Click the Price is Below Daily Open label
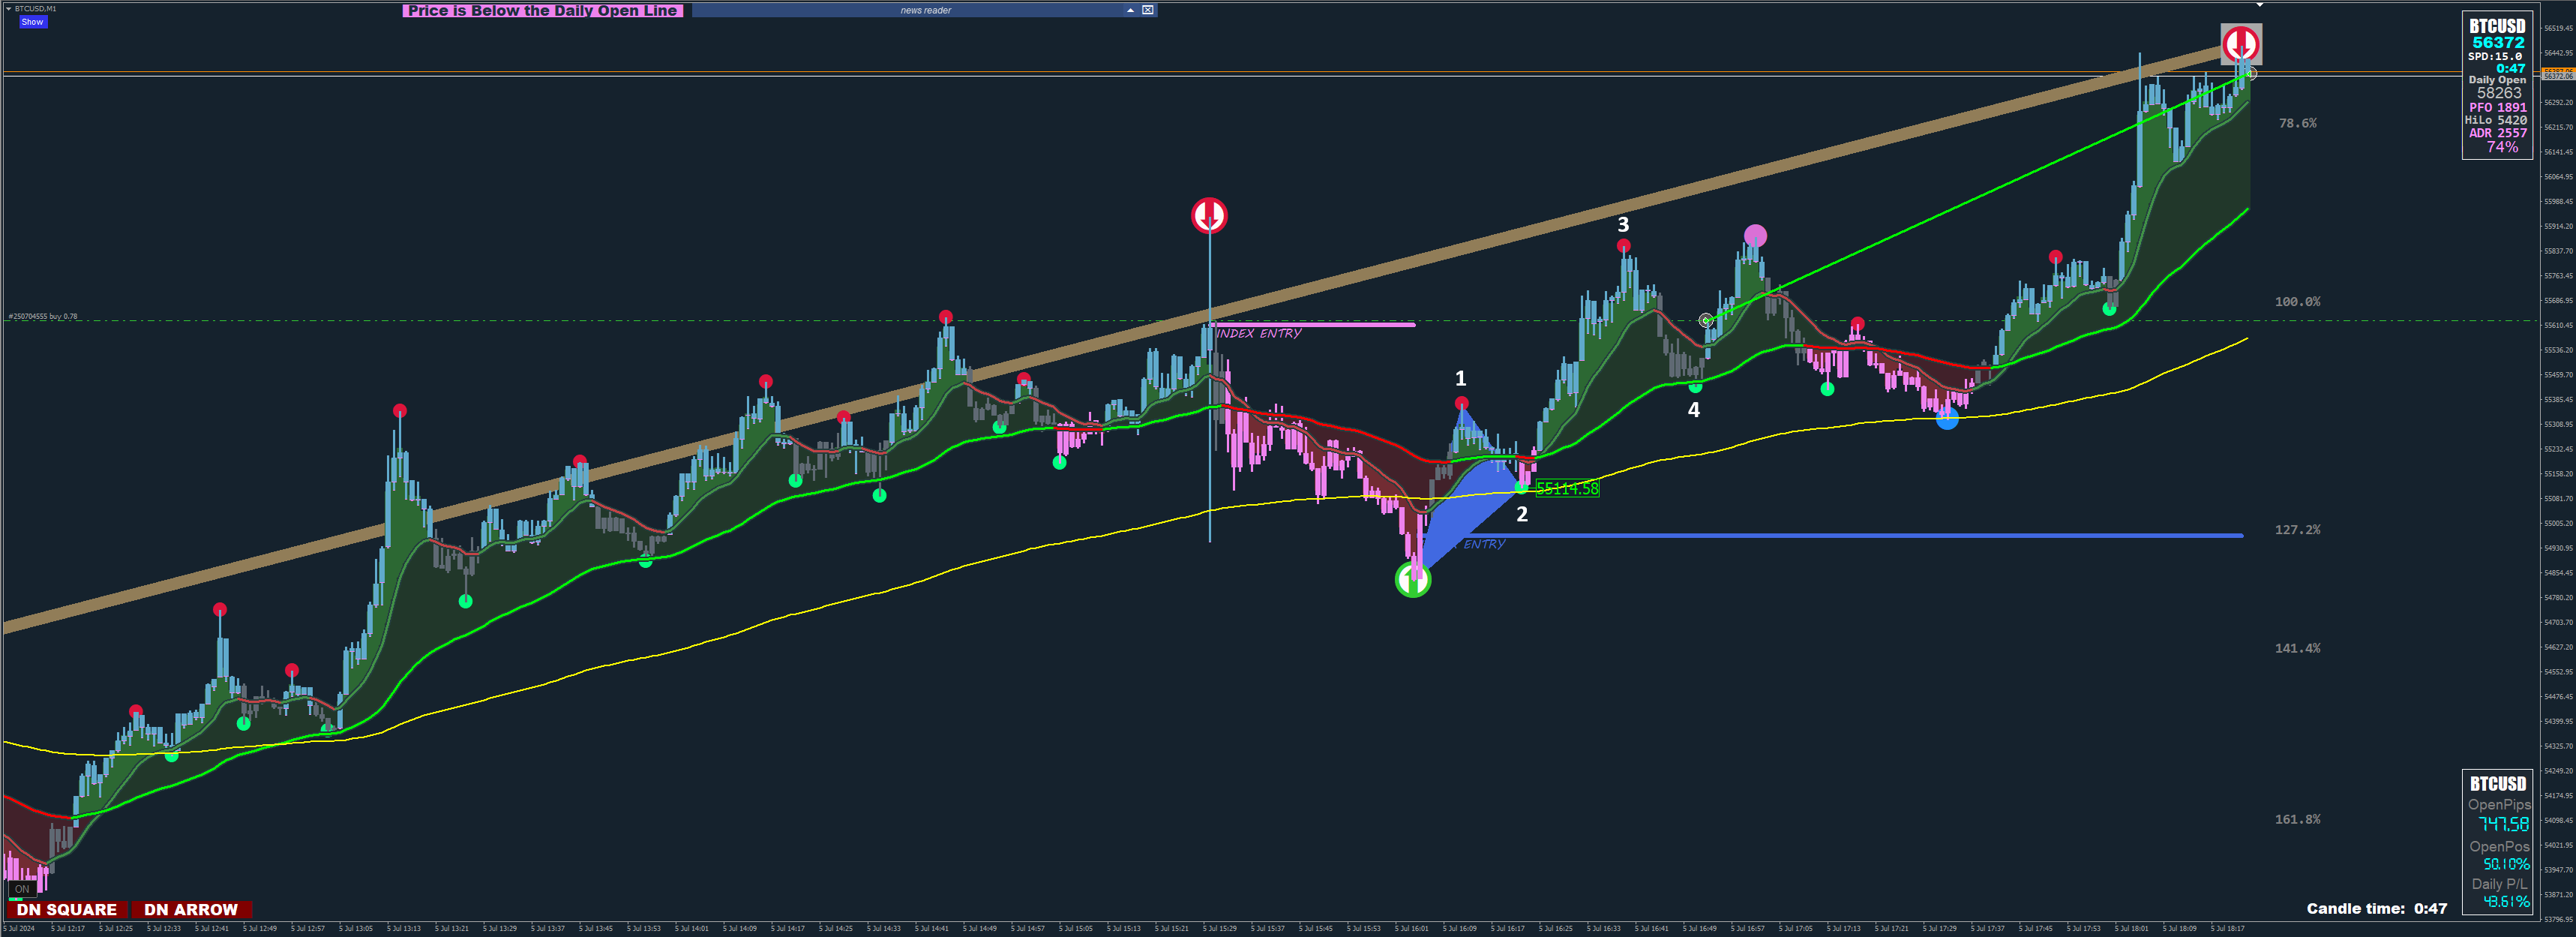The image size is (2576, 937). click(542, 10)
